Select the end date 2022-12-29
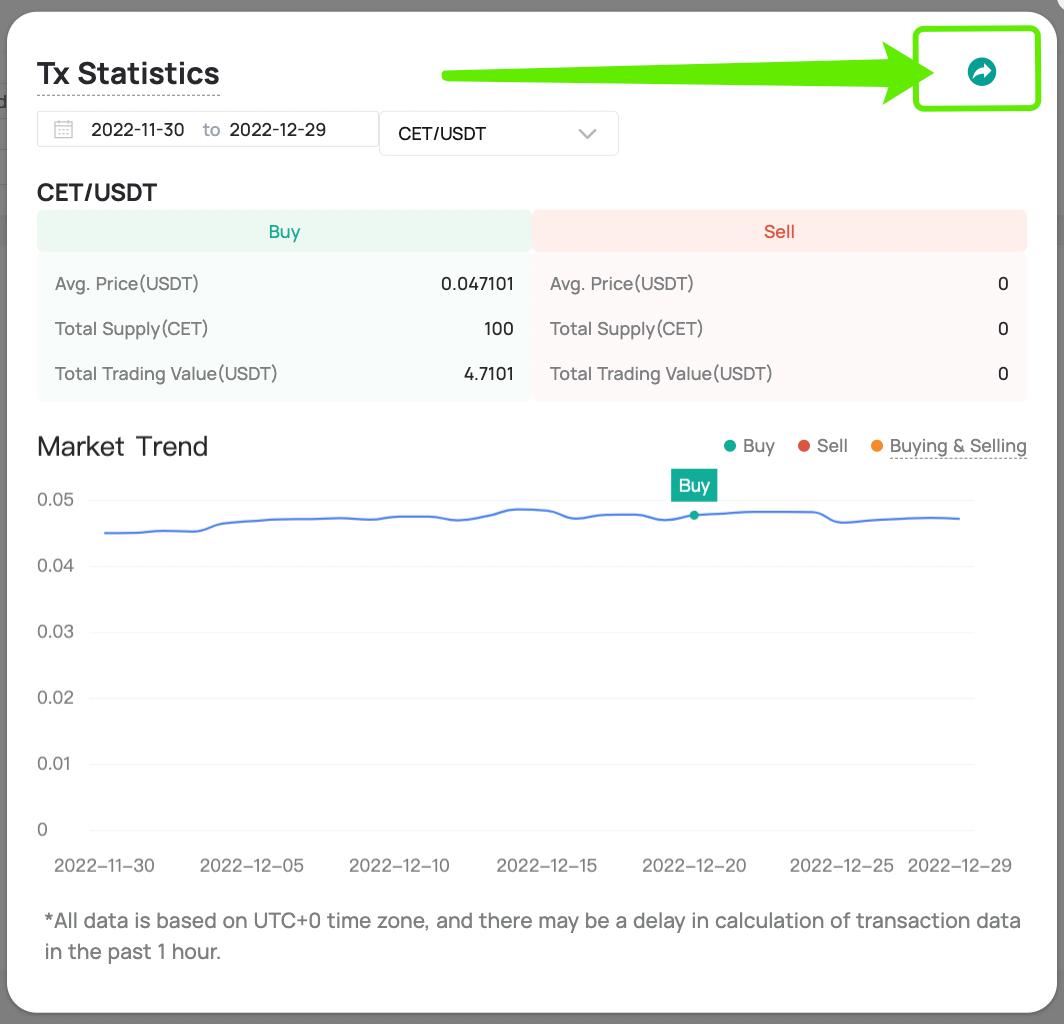The width and height of the screenshot is (1064, 1024). click(278, 130)
